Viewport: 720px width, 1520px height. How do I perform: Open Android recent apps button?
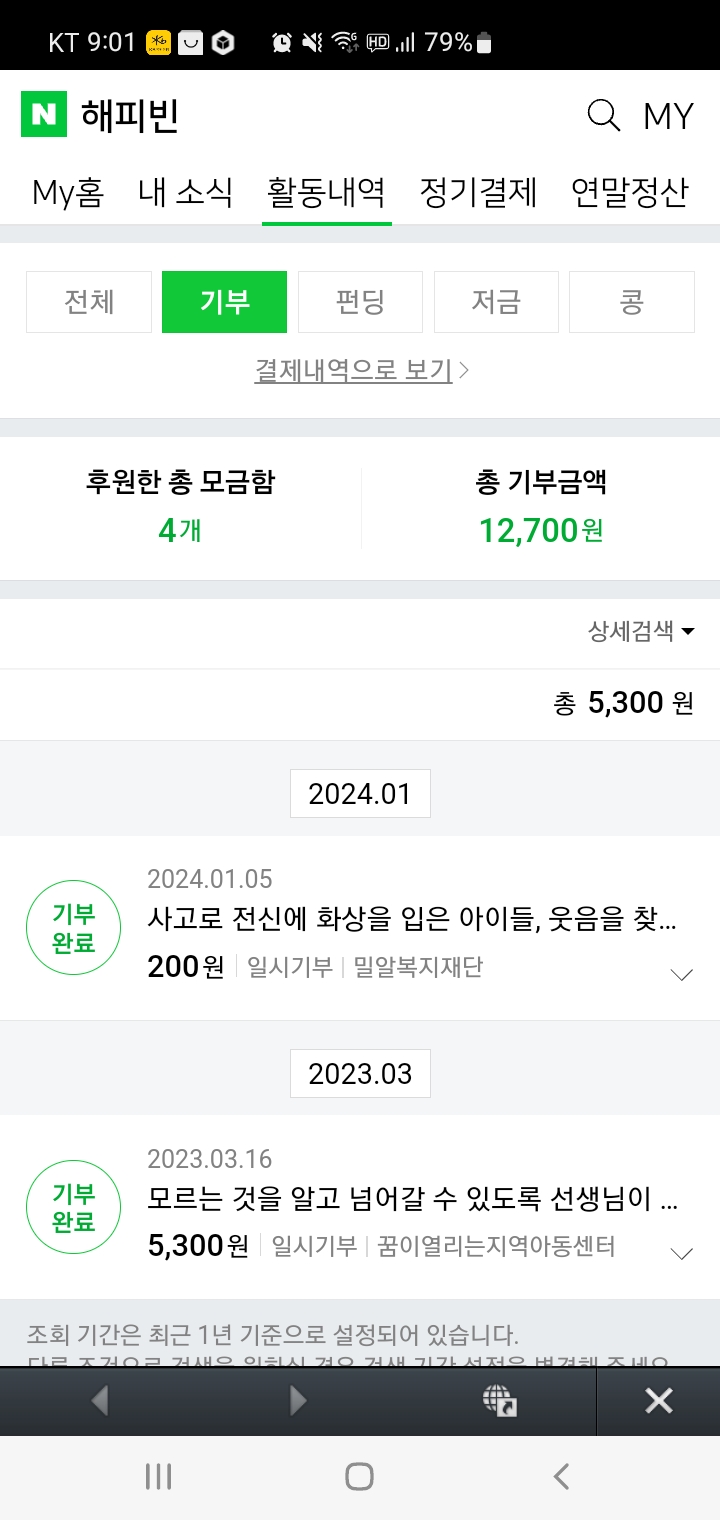(x=159, y=1476)
